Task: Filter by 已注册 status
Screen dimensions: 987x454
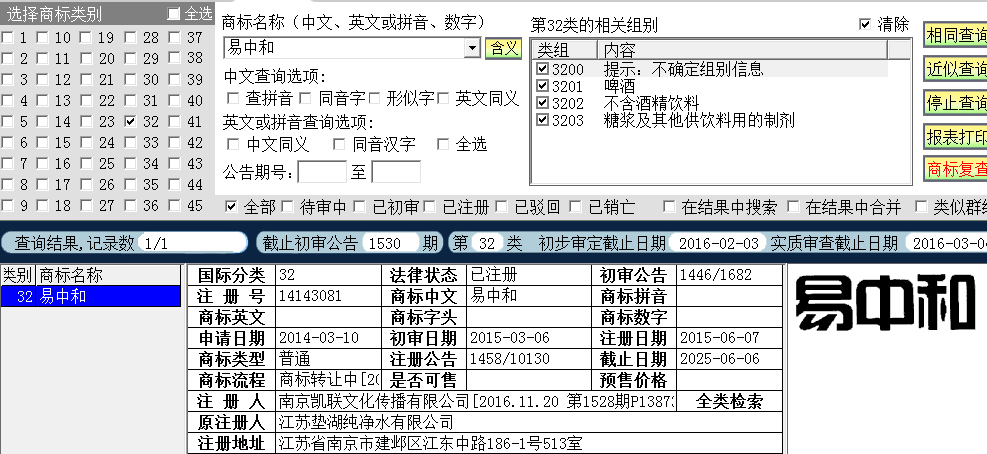Action: point(430,207)
